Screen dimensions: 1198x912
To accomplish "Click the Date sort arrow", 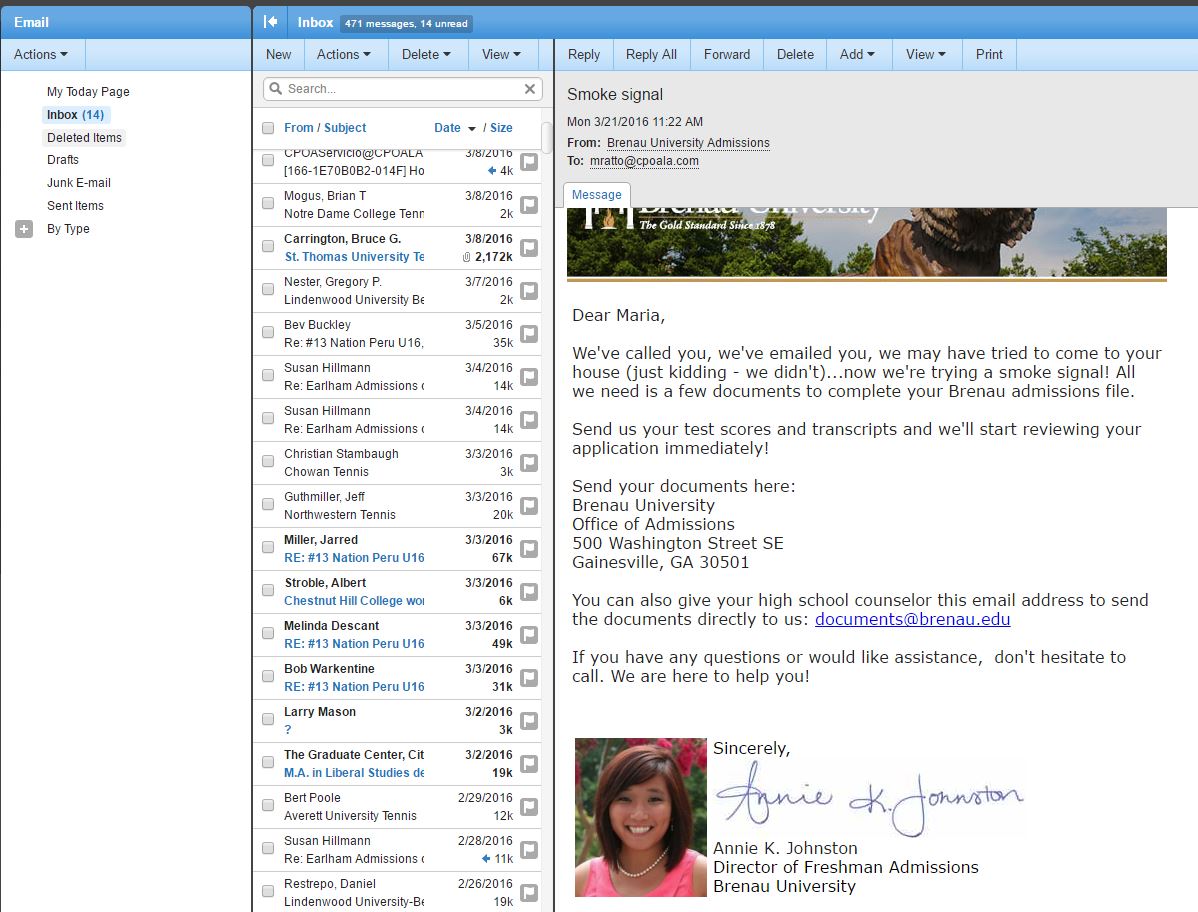I will 471,128.
